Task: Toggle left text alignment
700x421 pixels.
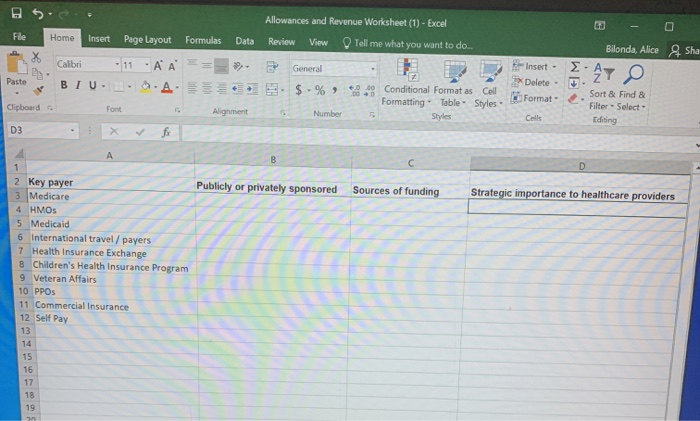Action: pos(192,88)
